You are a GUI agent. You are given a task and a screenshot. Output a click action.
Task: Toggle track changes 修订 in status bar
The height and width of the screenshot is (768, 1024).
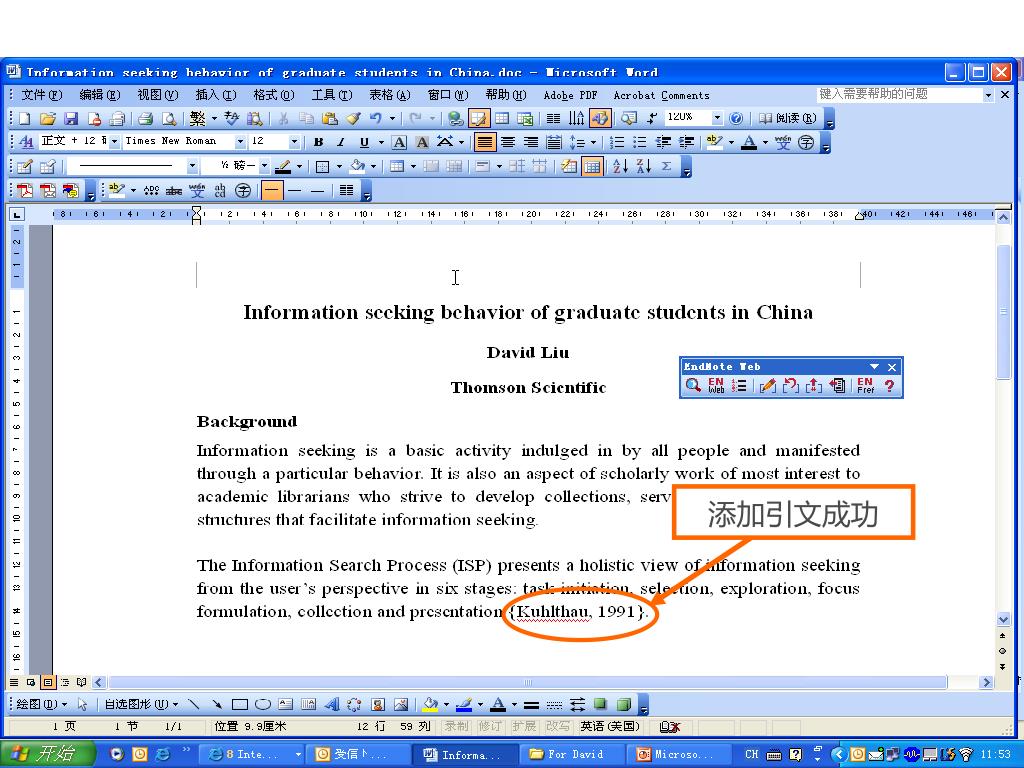(489, 726)
